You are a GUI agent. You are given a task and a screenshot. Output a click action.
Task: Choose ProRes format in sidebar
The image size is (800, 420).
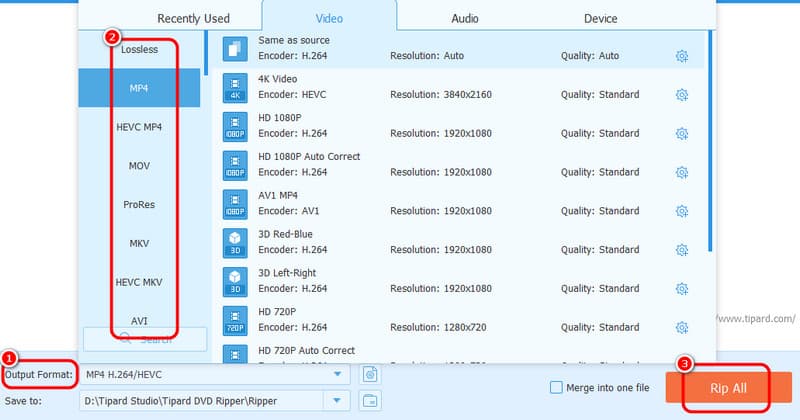click(x=139, y=205)
